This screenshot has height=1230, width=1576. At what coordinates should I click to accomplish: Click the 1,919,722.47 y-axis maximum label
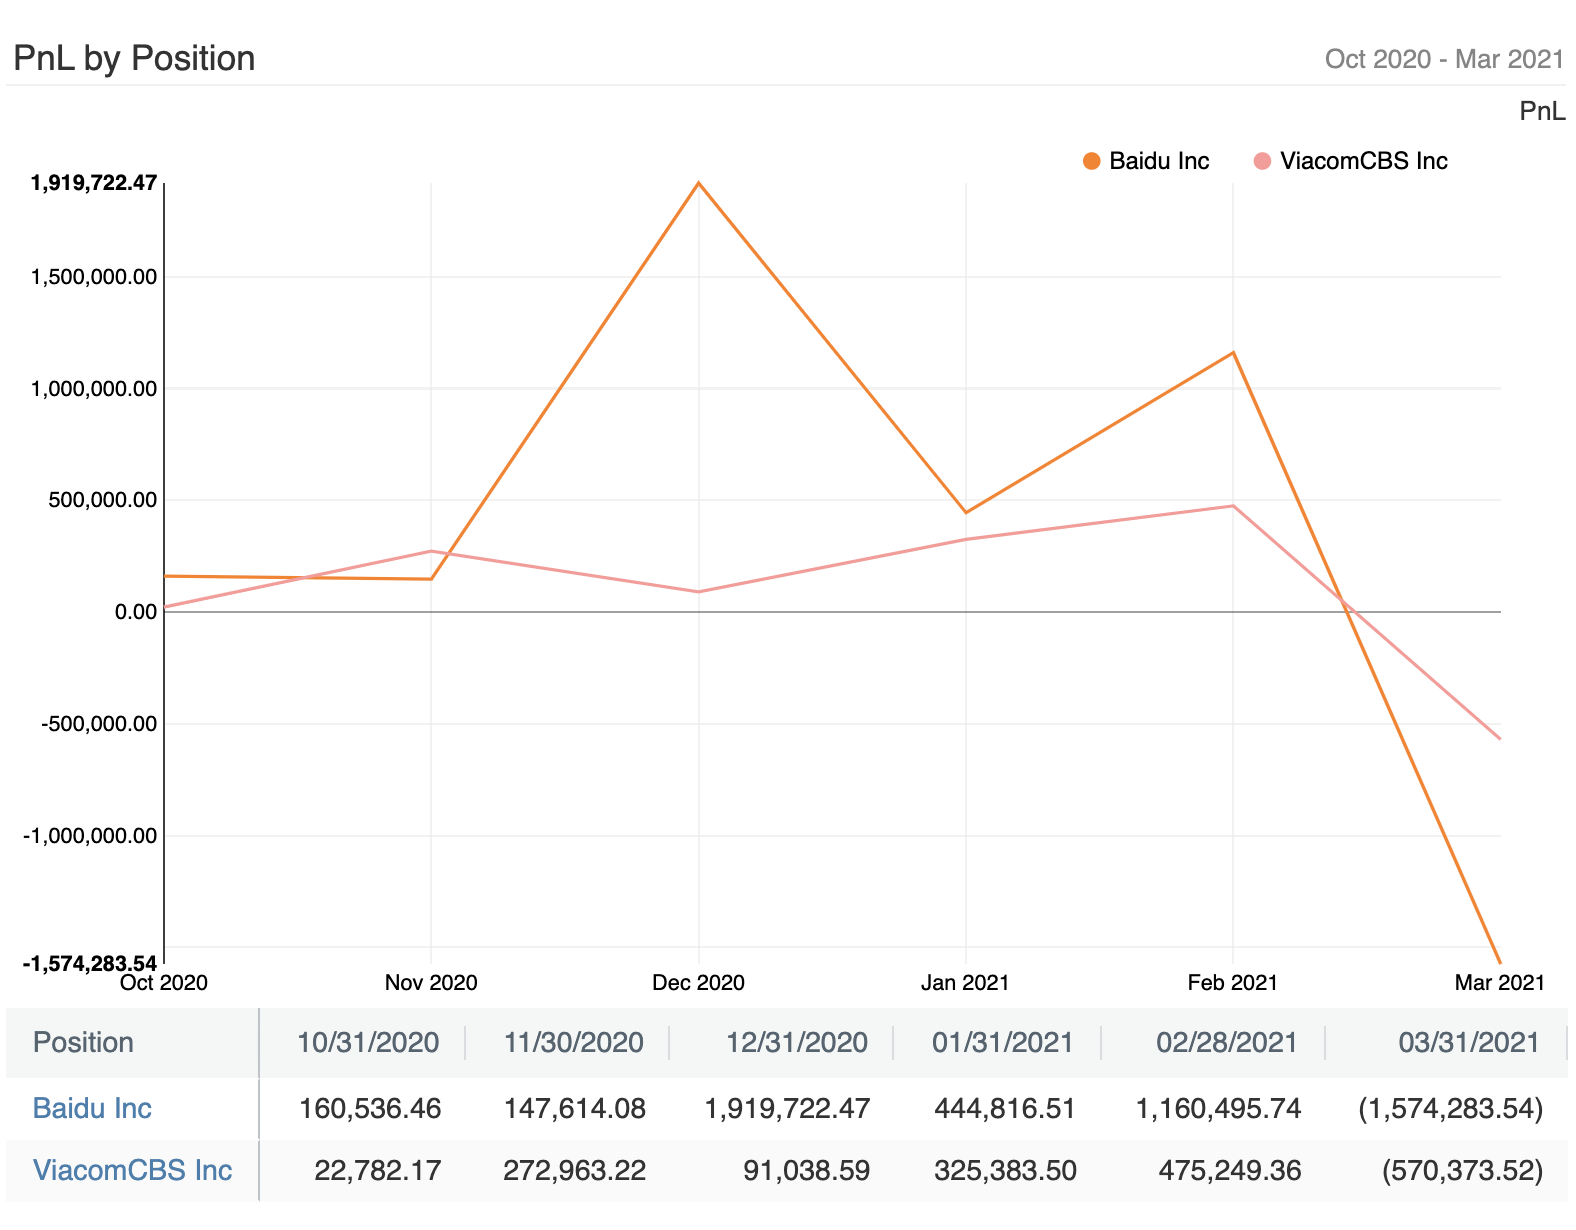(94, 183)
